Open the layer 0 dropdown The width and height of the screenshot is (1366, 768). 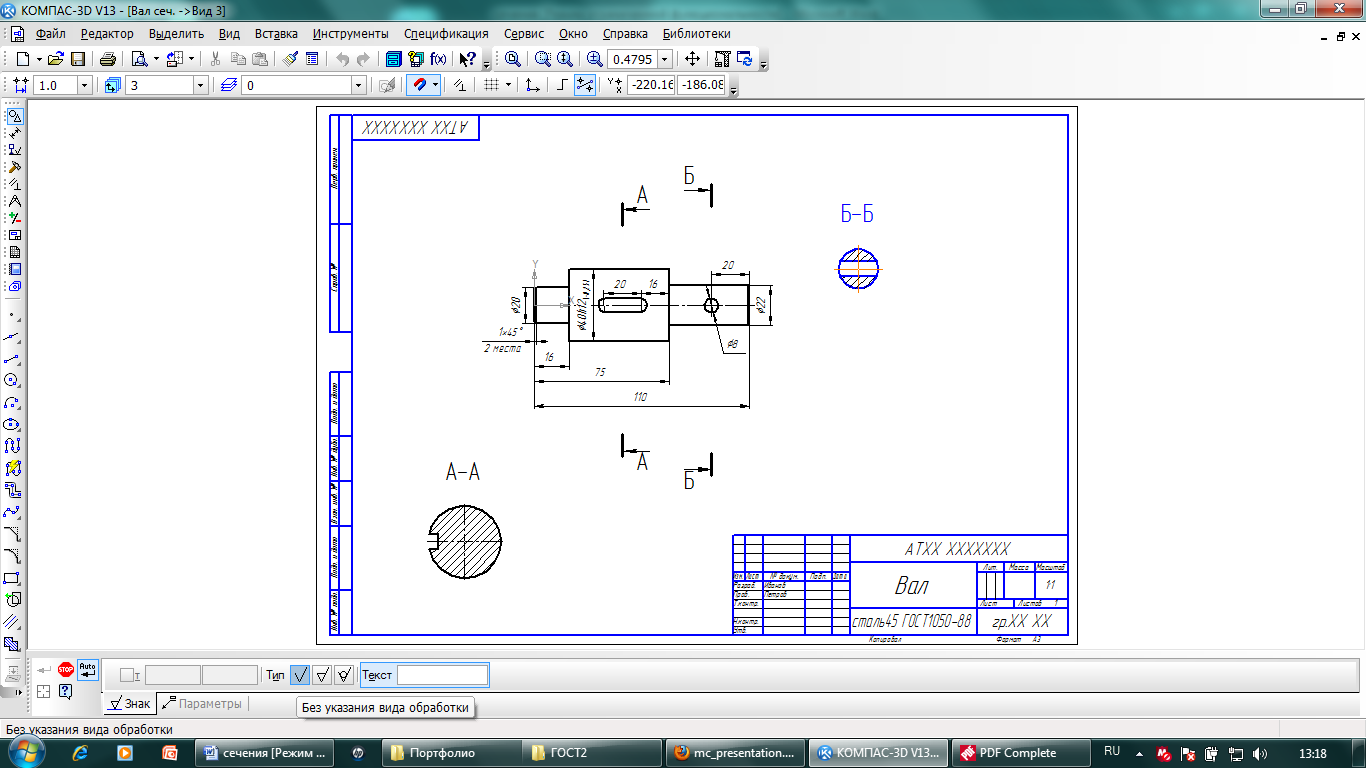[358, 85]
